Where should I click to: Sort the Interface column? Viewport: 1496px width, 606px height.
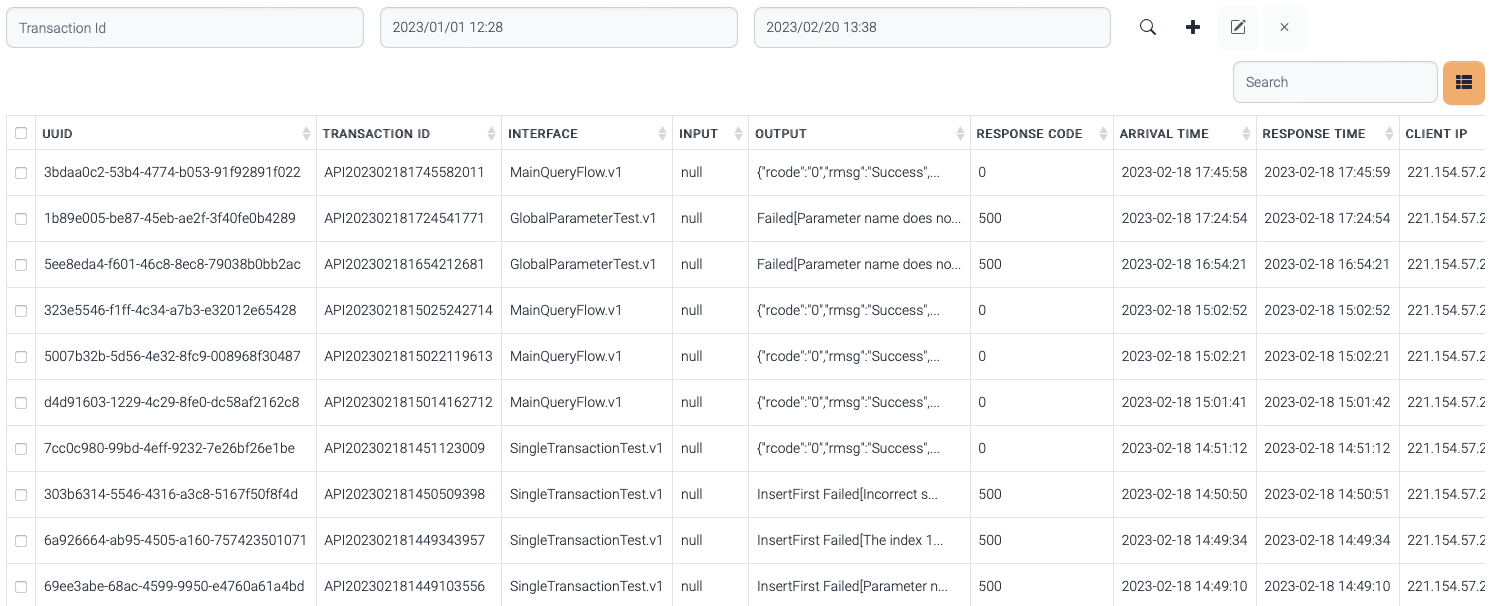point(662,134)
